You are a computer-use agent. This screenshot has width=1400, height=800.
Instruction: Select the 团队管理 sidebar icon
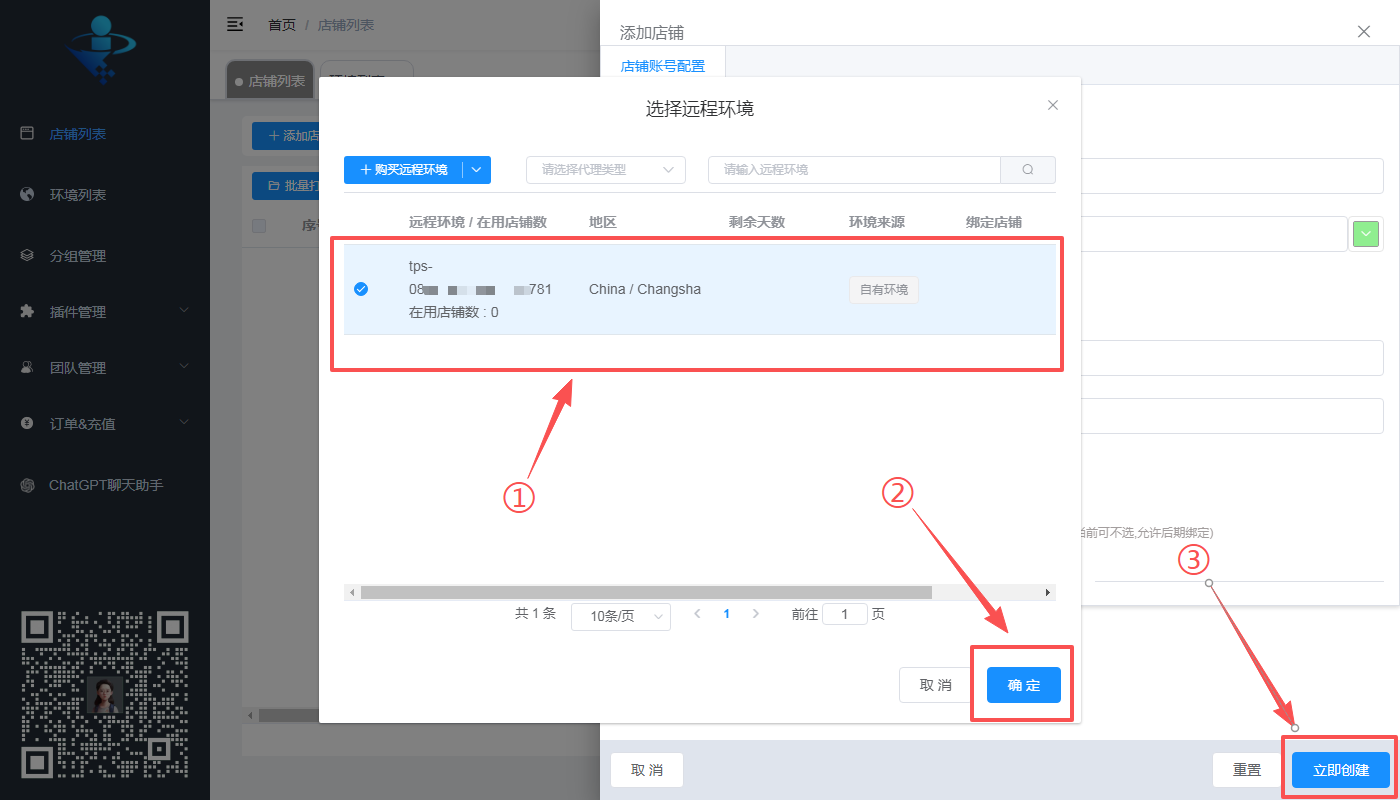28,367
